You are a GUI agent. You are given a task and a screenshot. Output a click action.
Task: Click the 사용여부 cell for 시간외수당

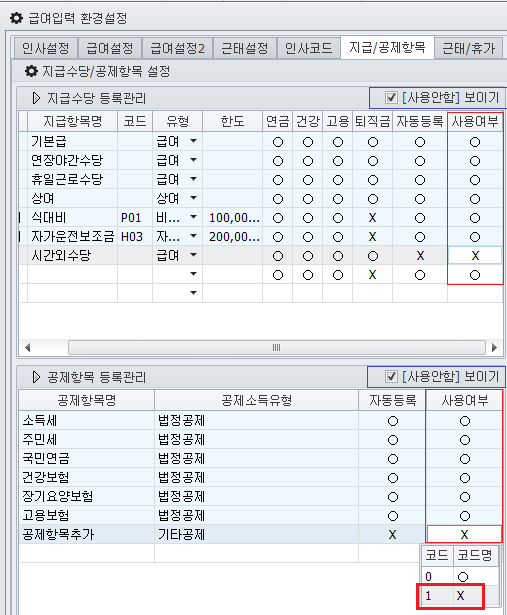(x=475, y=256)
